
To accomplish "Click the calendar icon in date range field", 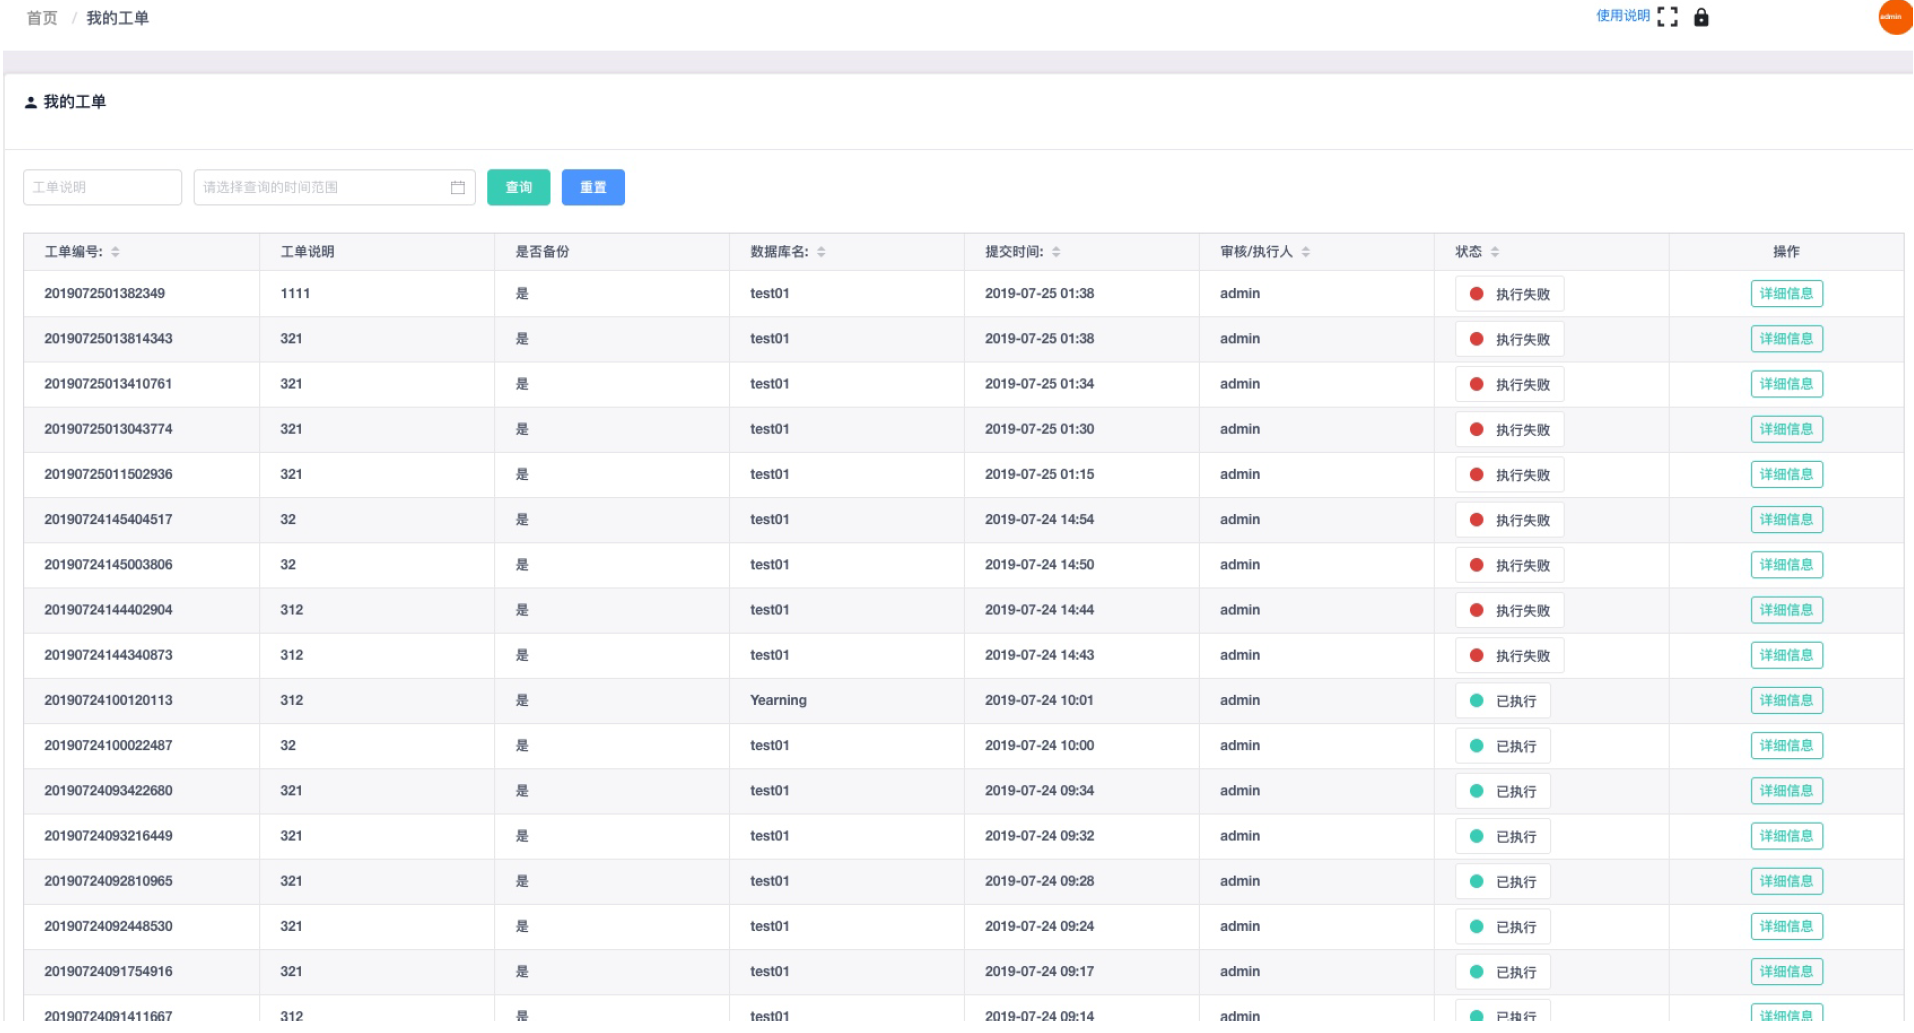I will pyautogui.click(x=458, y=188).
